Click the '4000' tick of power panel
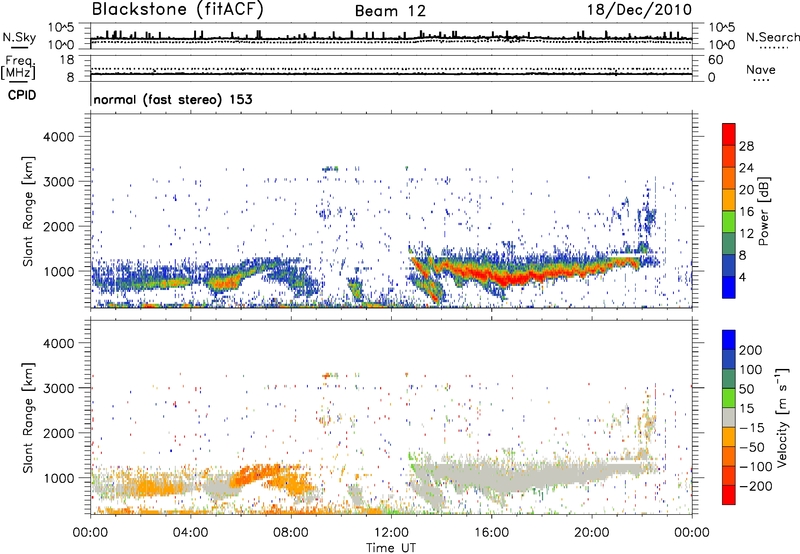The image size is (800, 554). tap(59, 137)
